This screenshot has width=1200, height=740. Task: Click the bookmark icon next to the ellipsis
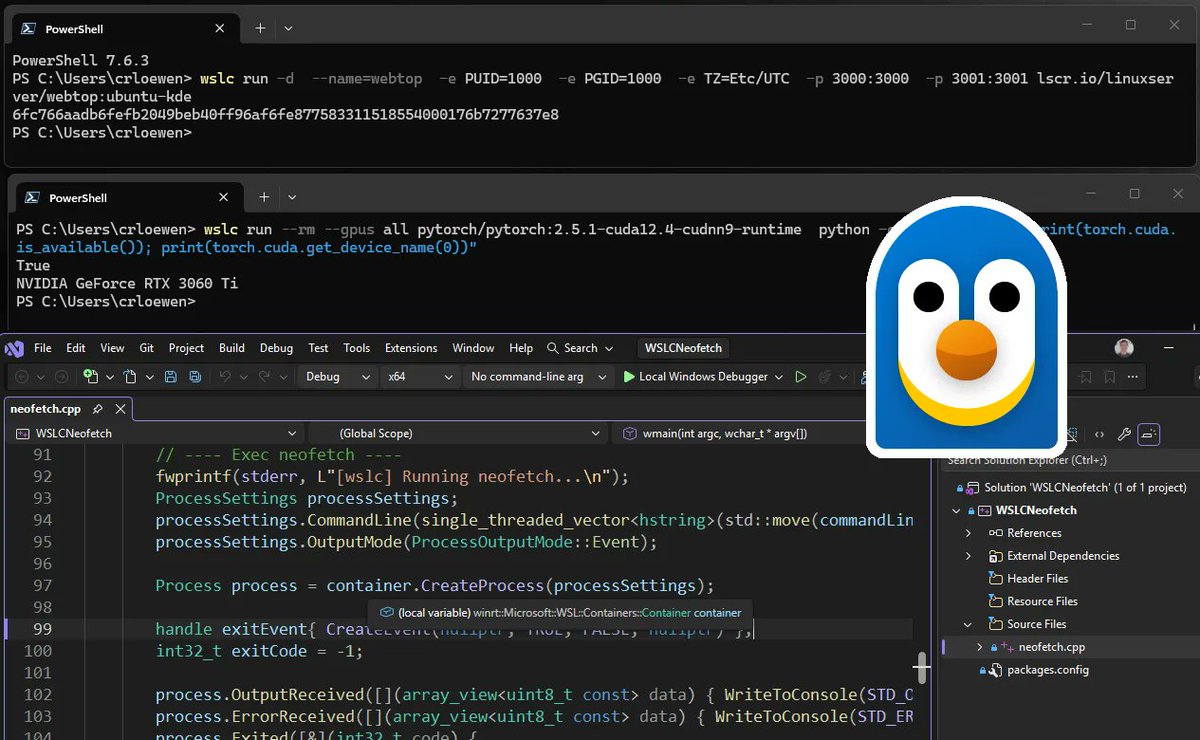[x=1108, y=377]
